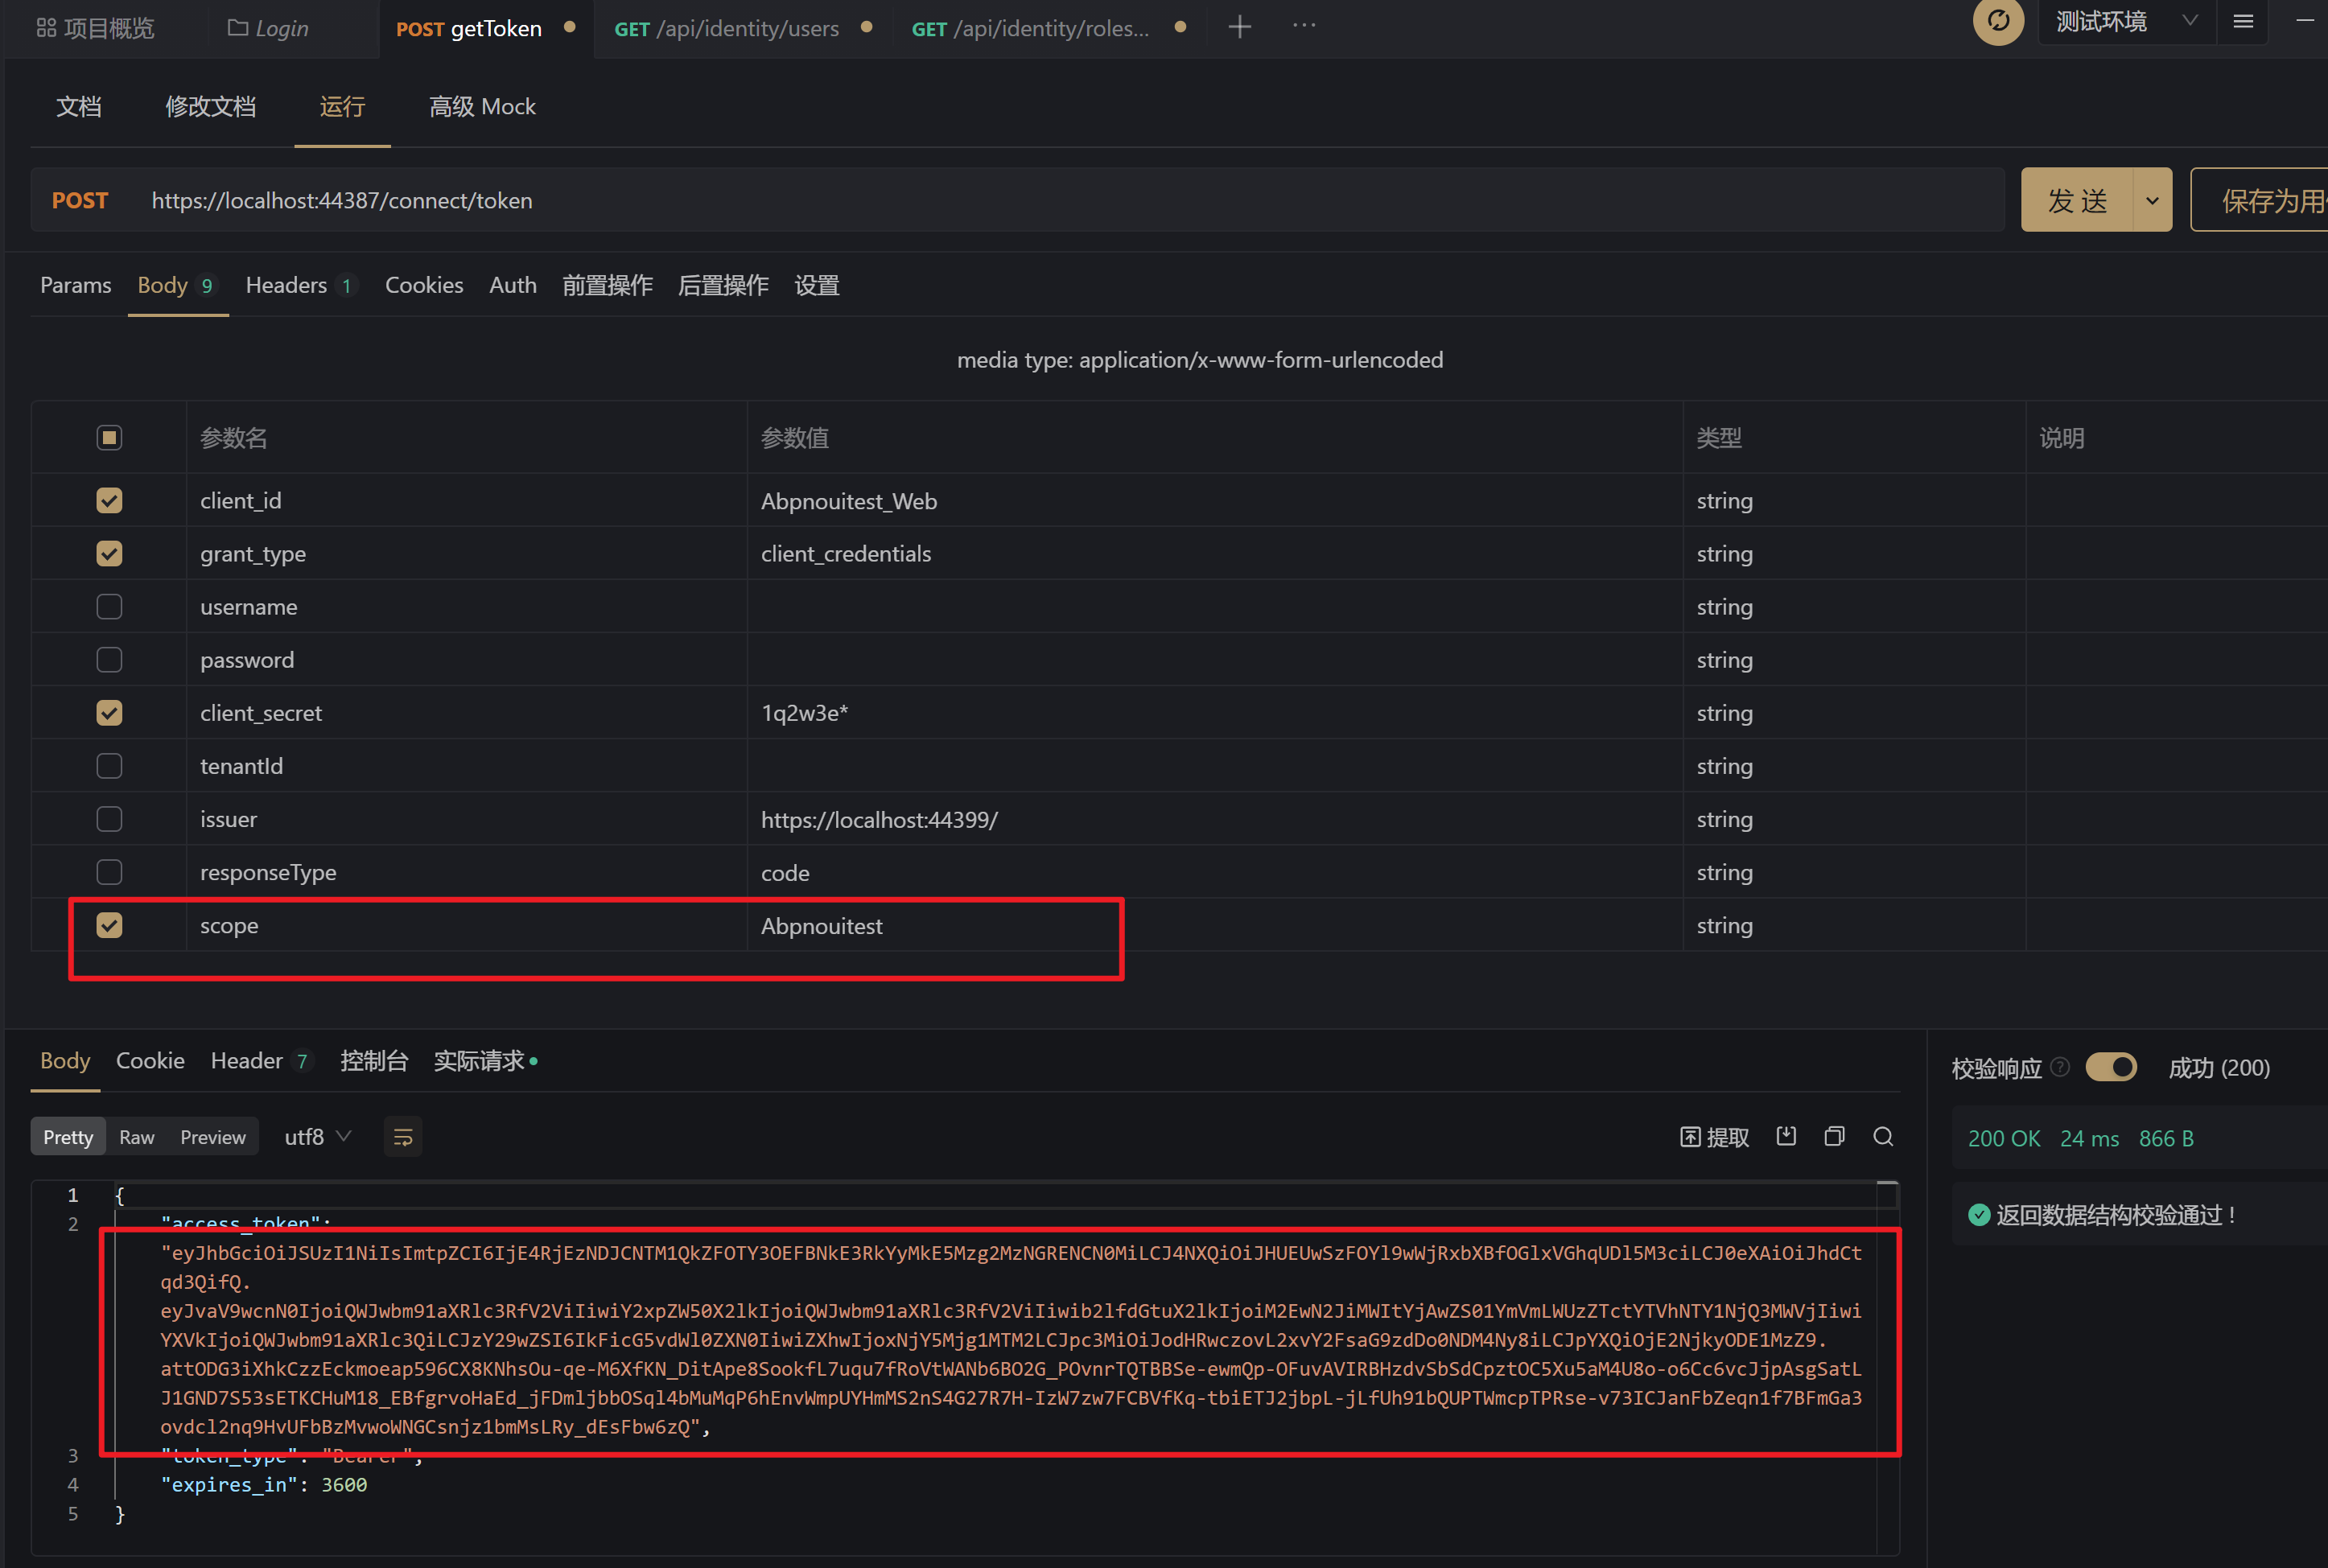Image resolution: width=2328 pixels, height=1568 pixels.
Task: Expand the send button dropdown arrow
Action: (2152, 199)
